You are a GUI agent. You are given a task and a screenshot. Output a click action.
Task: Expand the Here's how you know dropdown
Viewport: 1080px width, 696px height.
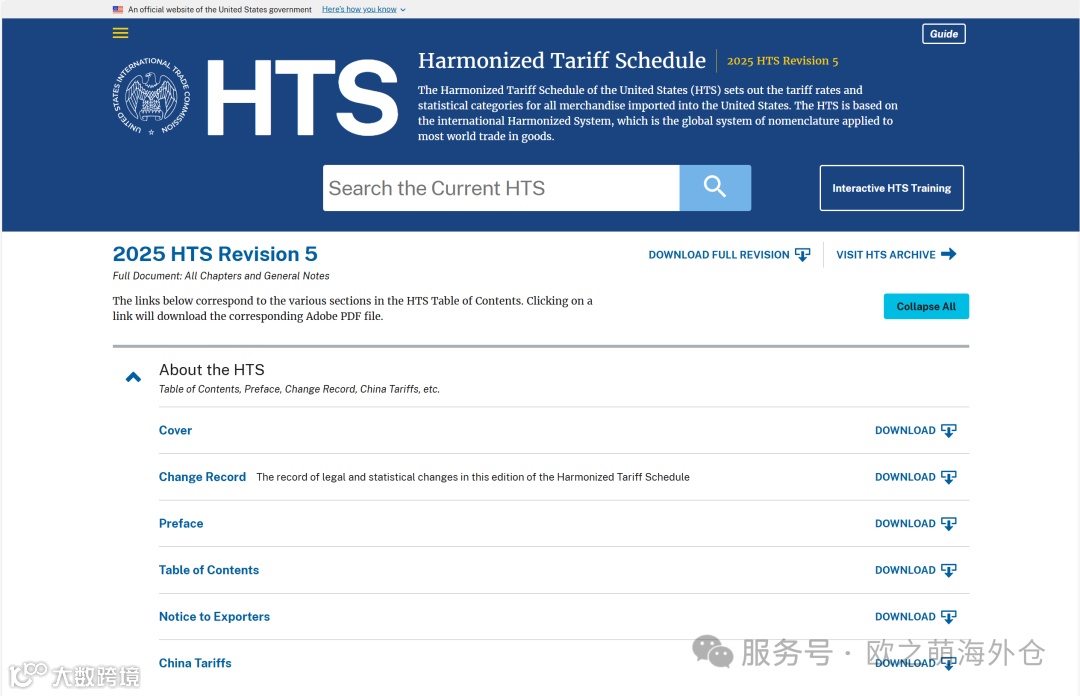pyautogui.click(x=364, y=10)
